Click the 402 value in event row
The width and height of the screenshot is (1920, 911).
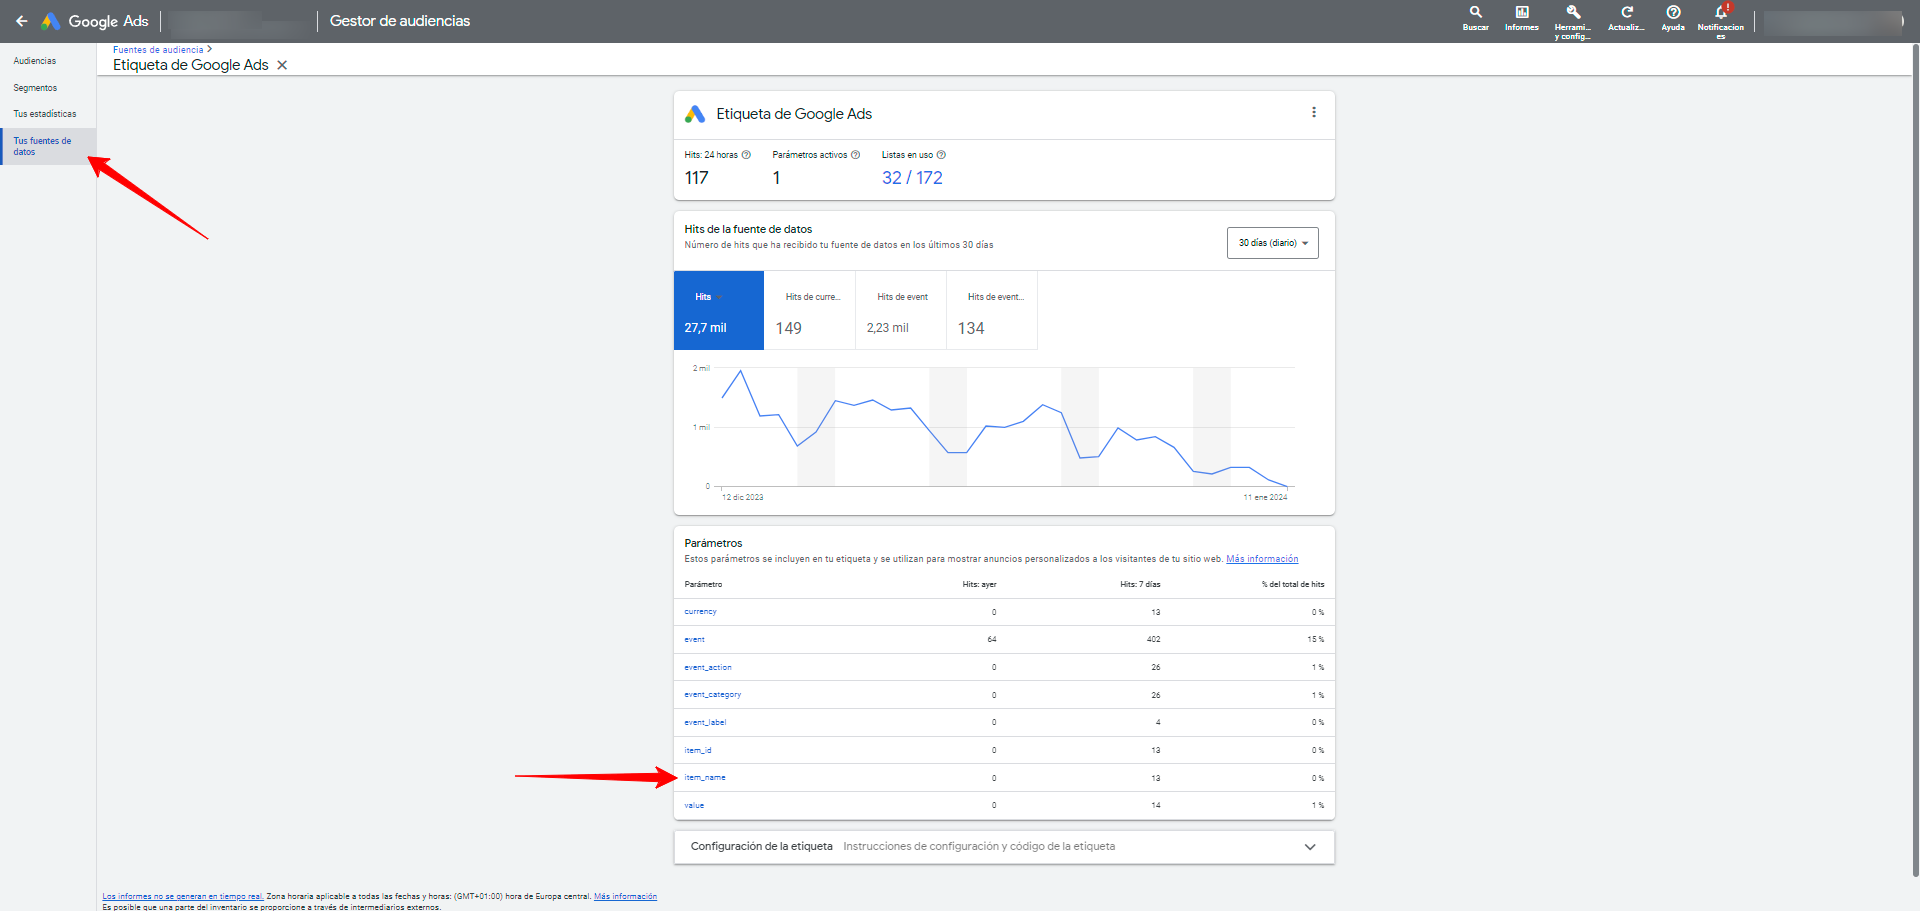[1153, 639]
